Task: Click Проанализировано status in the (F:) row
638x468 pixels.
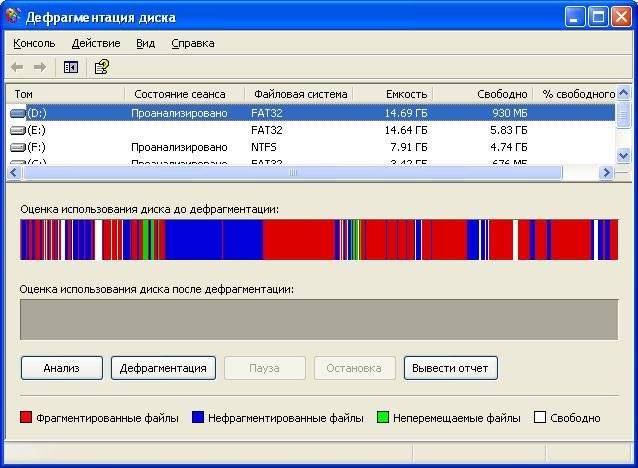Action: (179, 147)
